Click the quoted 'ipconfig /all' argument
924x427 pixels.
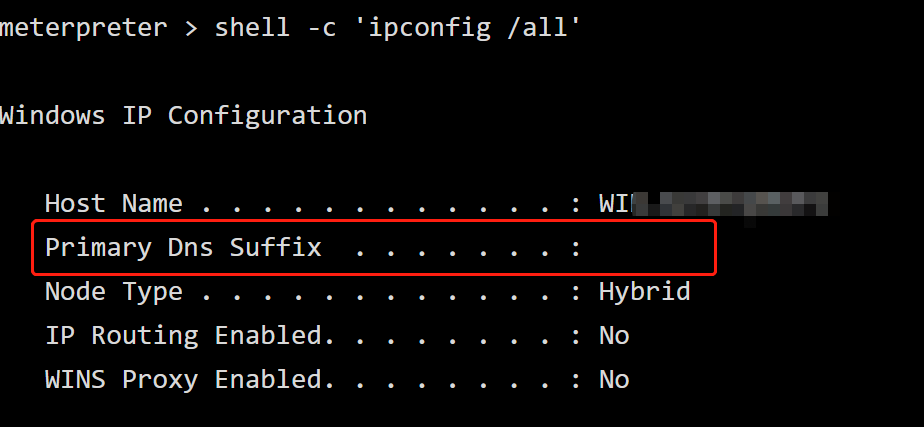tap(474, 28)
